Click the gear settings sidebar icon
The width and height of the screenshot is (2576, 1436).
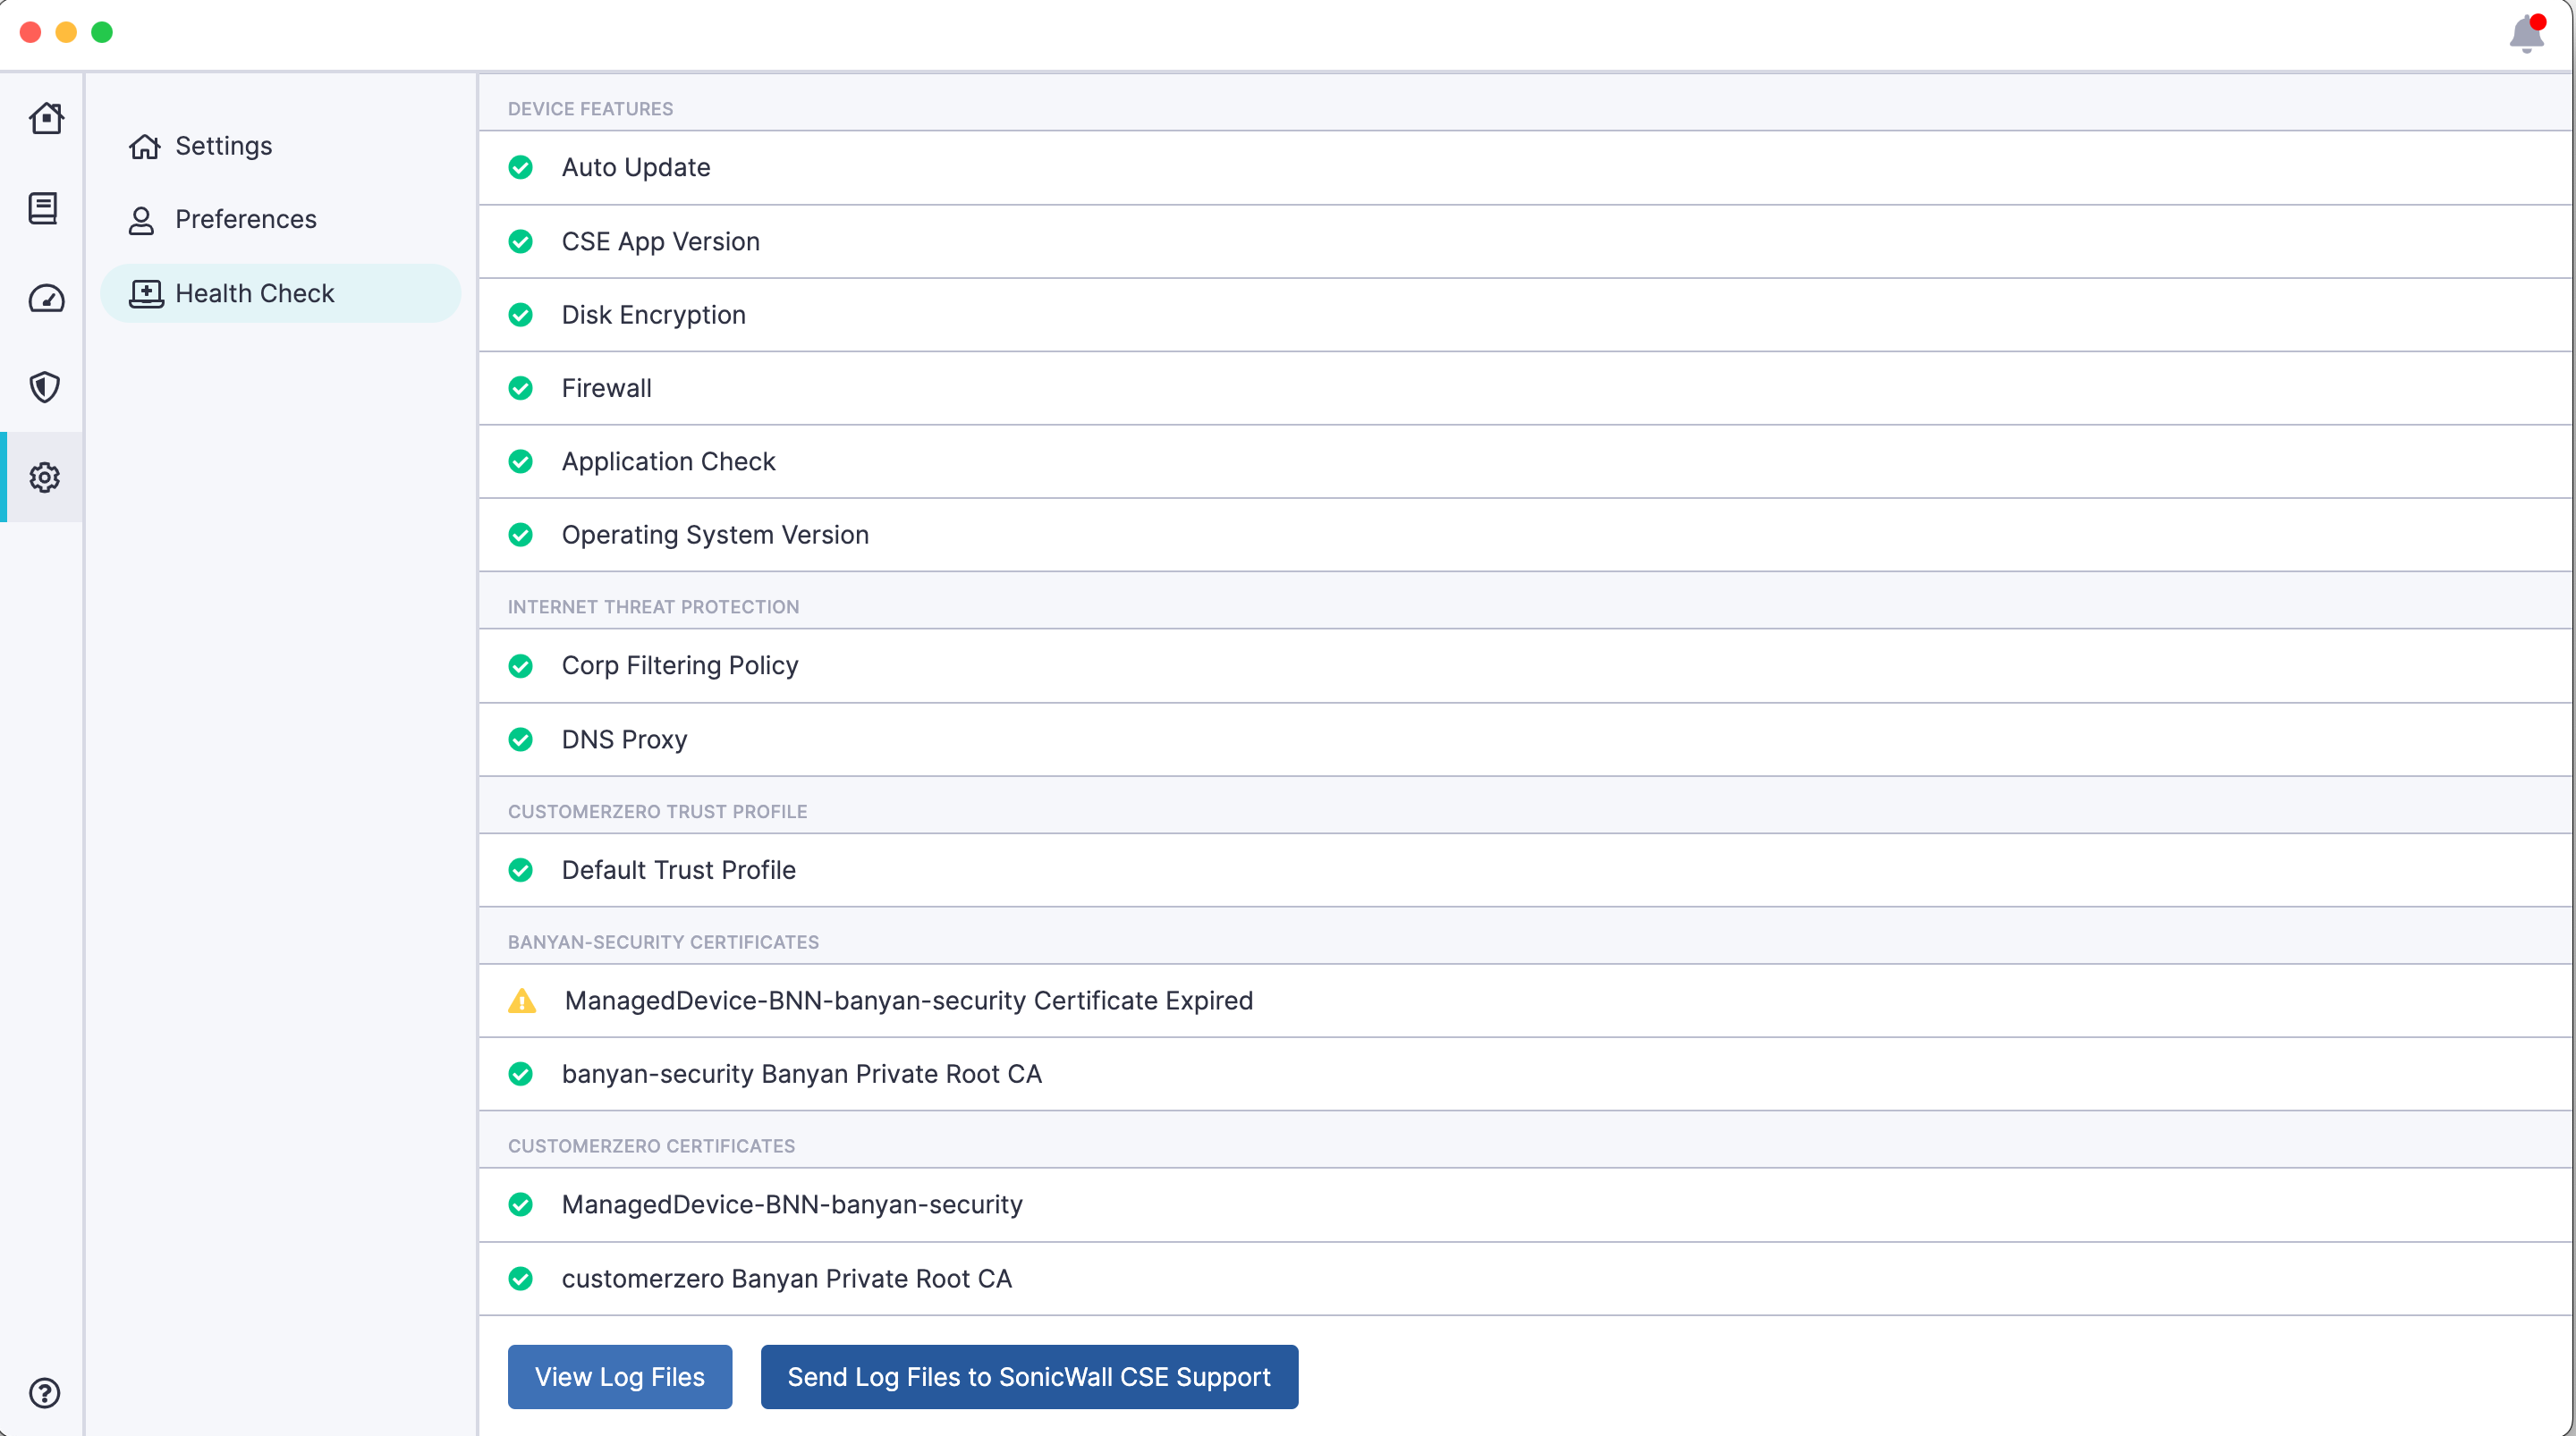45,477
